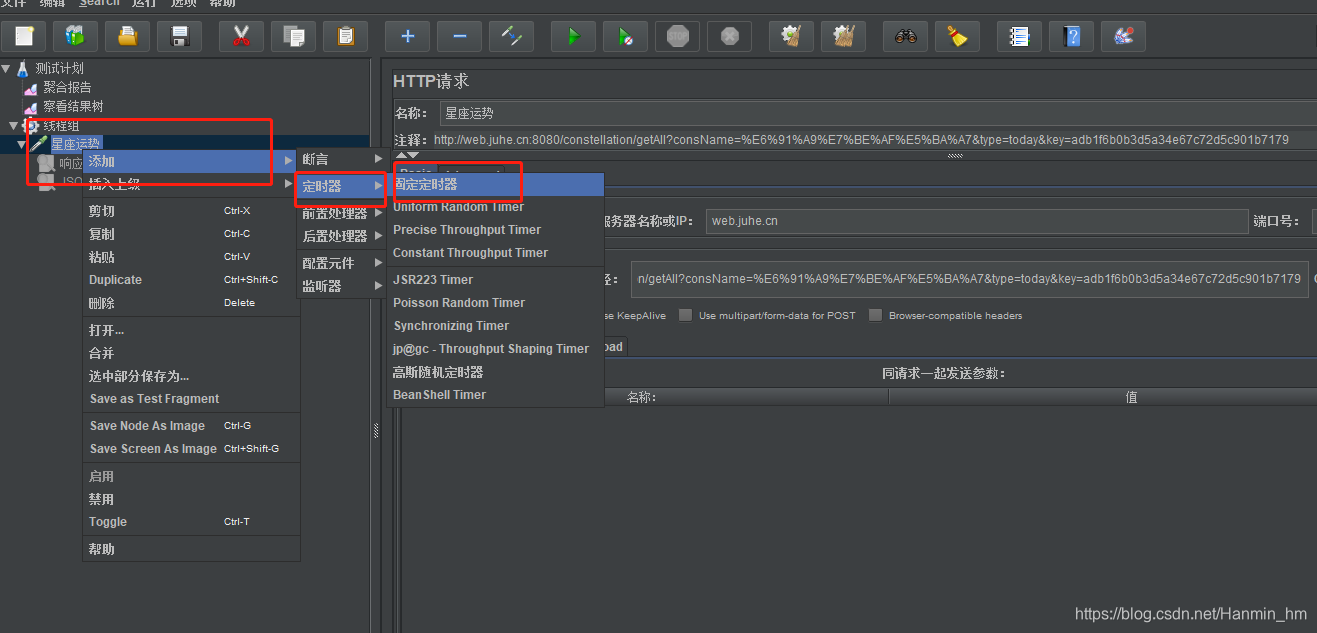Screen dimensions: 1317x633
Task: Start the test with green play icon
Action: coord(573,37)
